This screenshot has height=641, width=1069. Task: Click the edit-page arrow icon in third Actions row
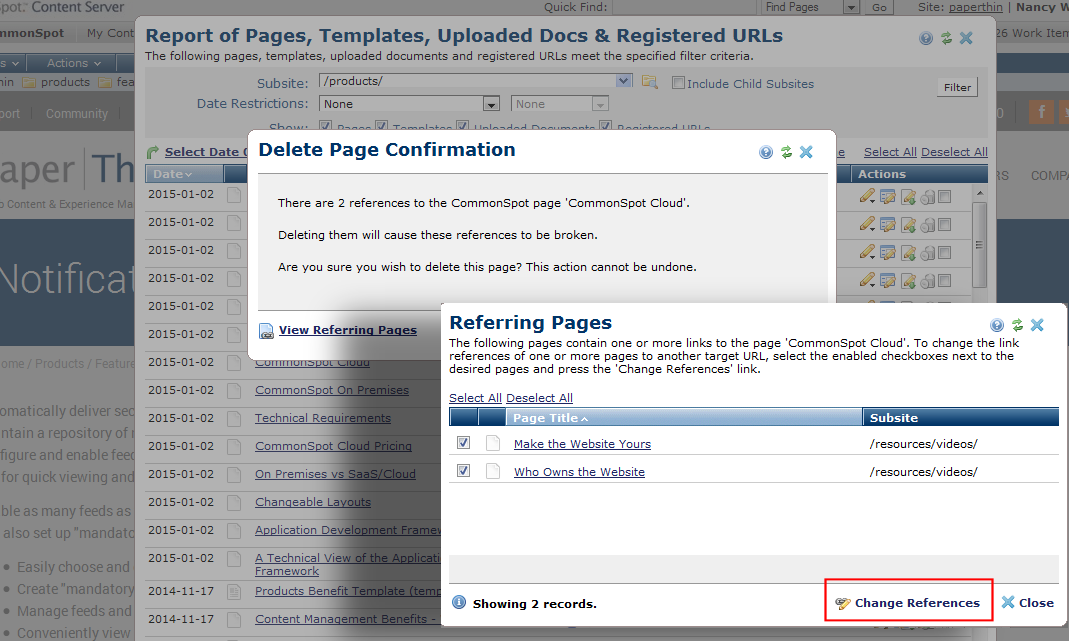908,253
